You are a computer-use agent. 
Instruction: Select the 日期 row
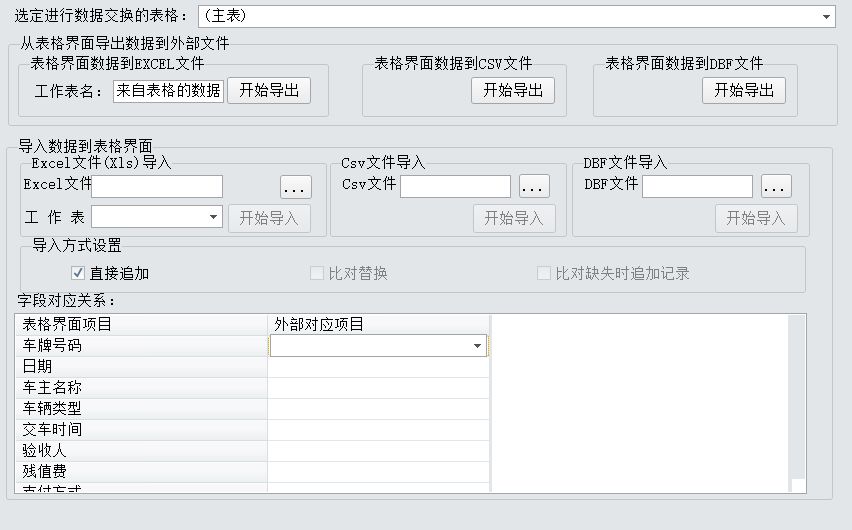[141, 367]
